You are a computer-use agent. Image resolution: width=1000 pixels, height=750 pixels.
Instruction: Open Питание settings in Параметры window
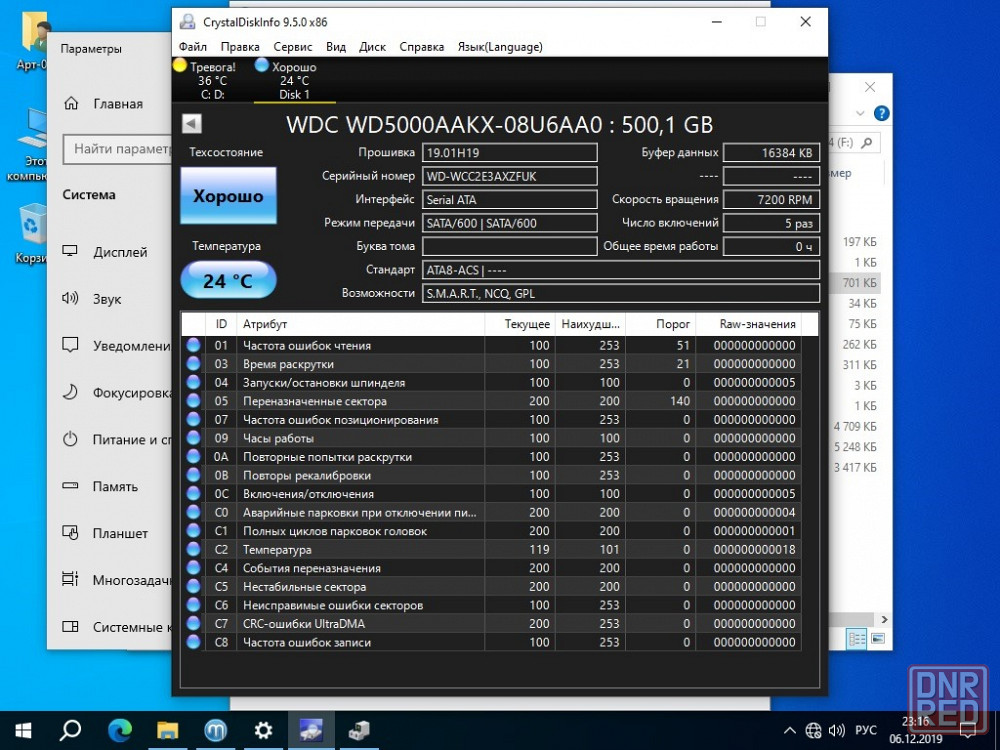pos(110,439)
